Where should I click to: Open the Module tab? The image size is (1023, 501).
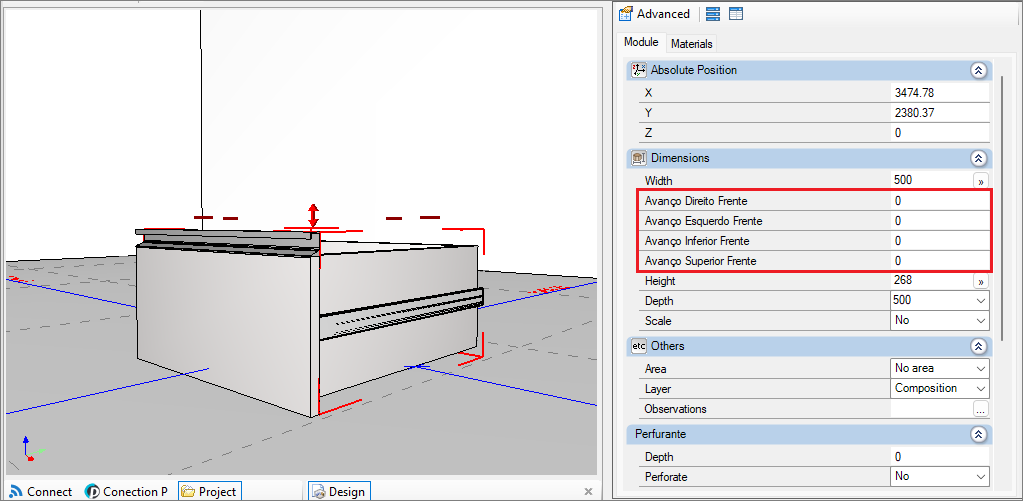point(641,42)
